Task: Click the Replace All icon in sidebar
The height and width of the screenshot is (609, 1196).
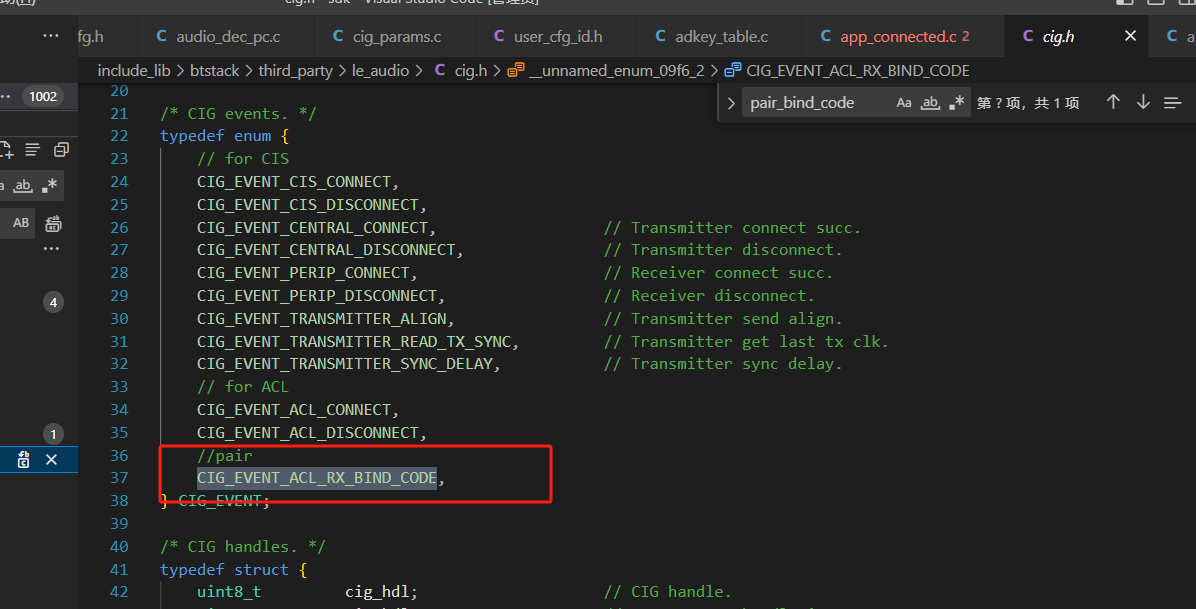Action: click(53, 224)
